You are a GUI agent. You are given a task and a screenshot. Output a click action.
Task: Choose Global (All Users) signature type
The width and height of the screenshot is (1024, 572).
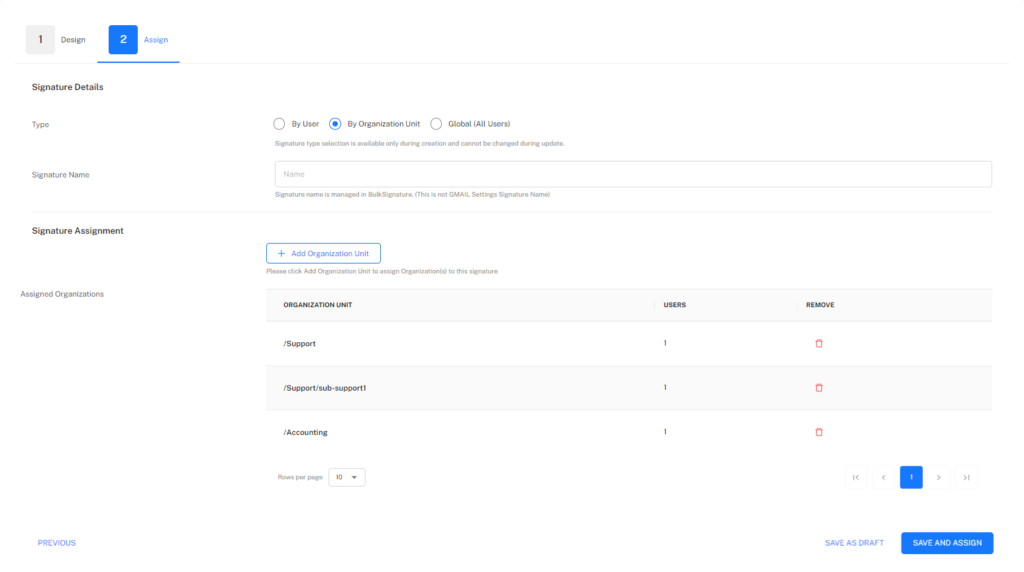[x=436, y=124]
